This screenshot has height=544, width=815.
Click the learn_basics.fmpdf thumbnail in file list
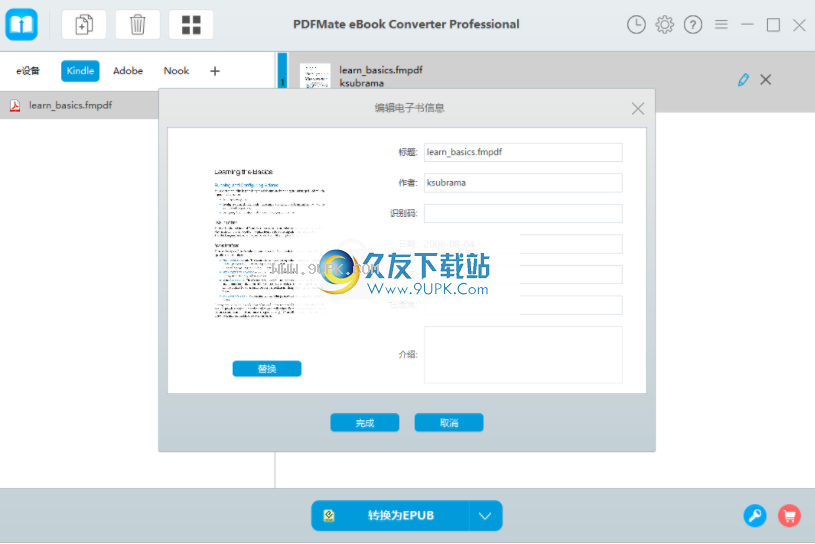pyautogui.click(x=315, y=76)
